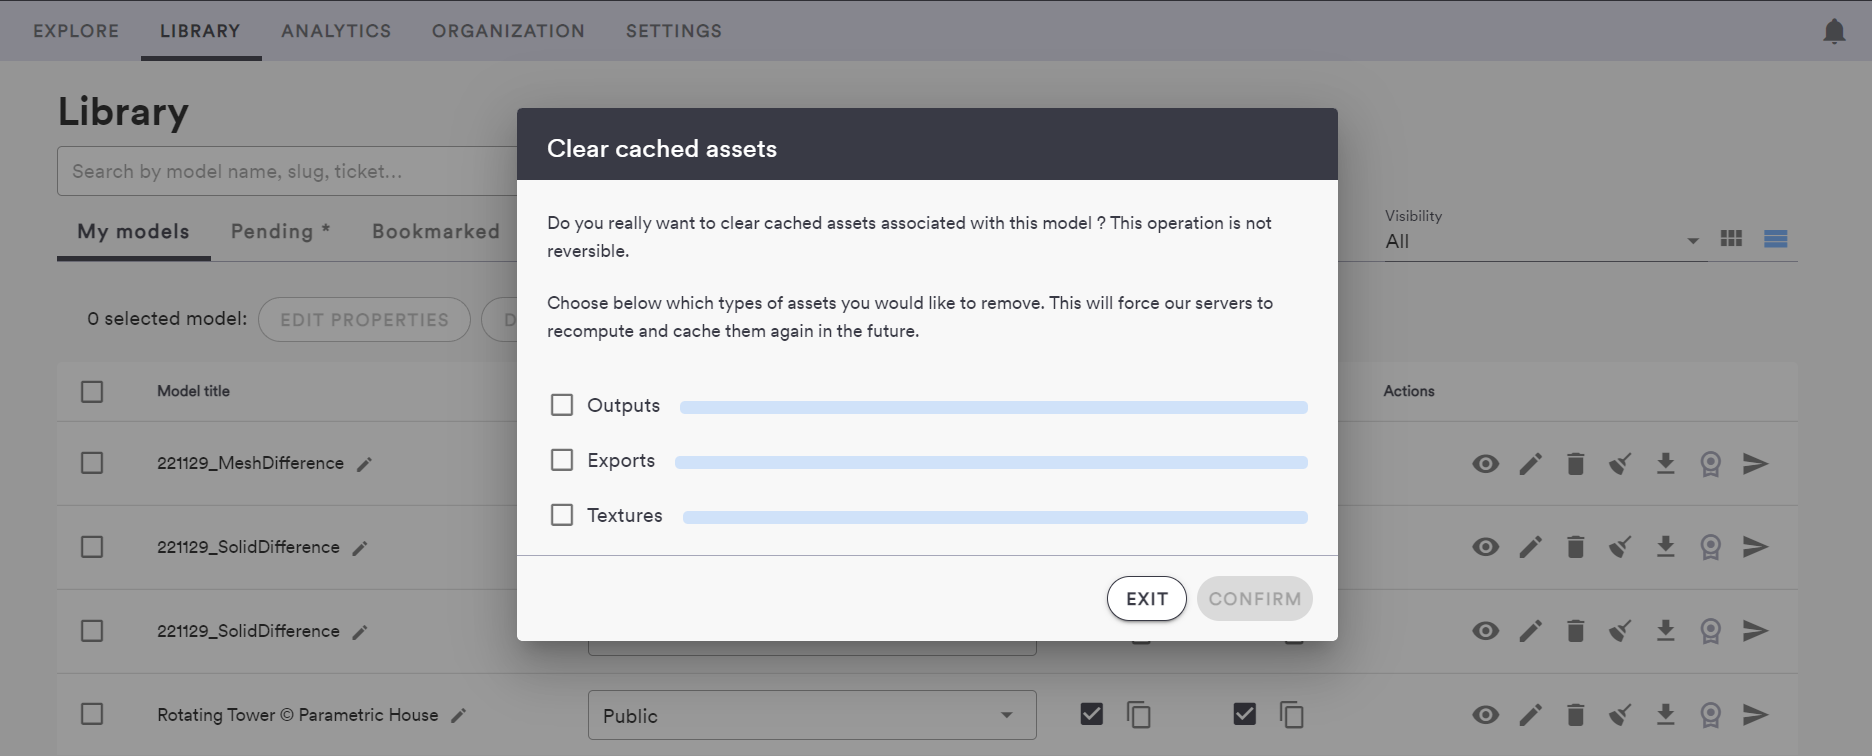Click the Edit Properties button
1872x756 pixels.
(364, 320)
